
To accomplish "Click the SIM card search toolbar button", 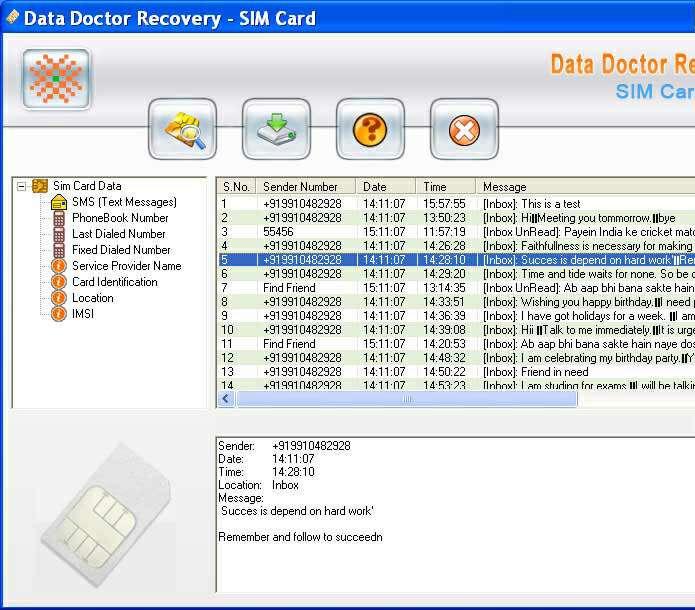I will point(183,129).
